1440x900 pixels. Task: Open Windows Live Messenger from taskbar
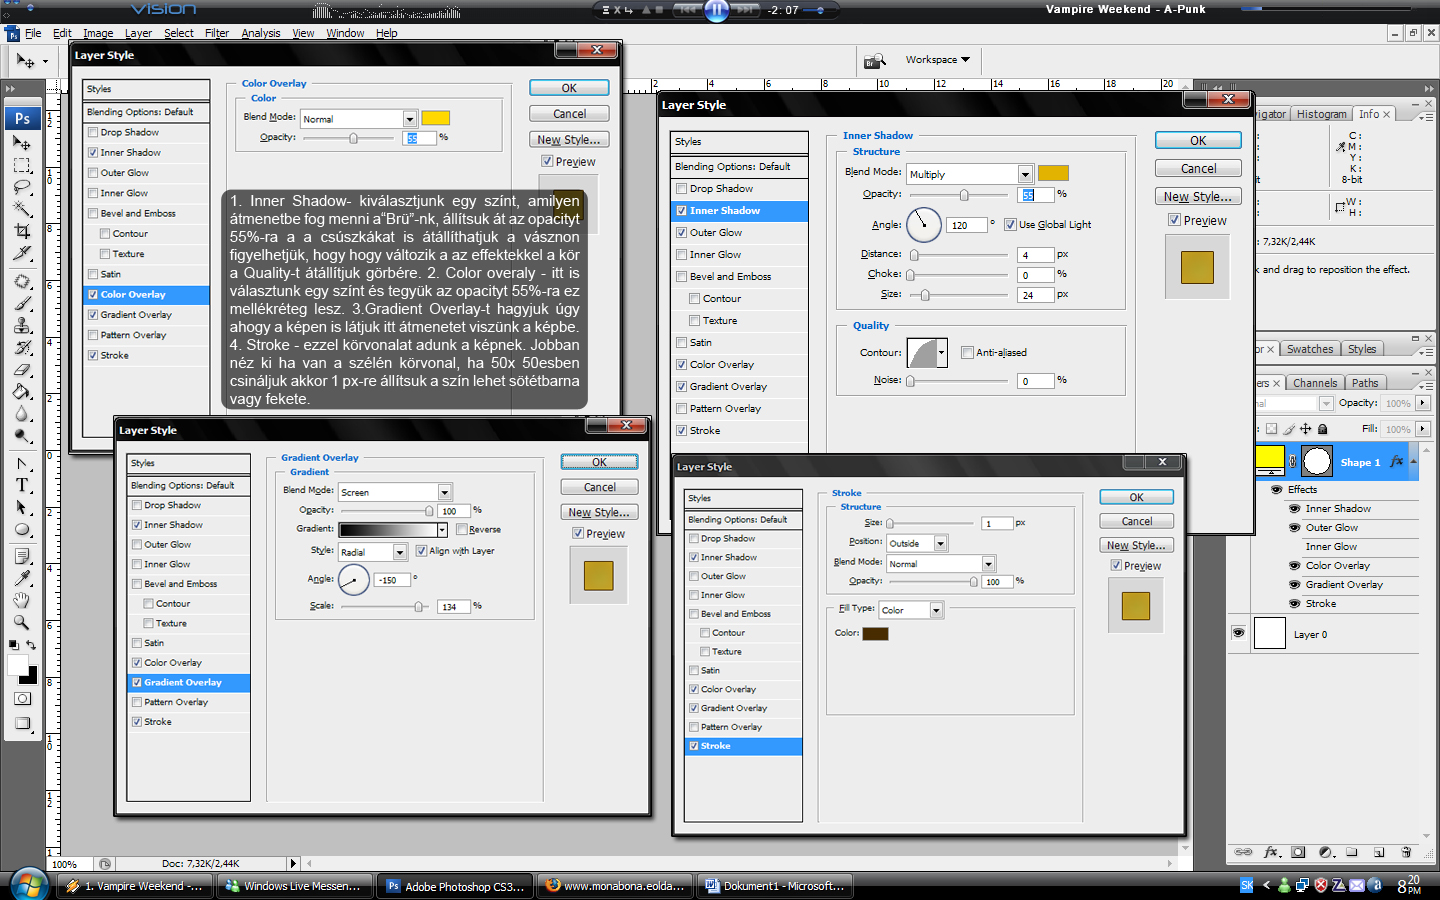tap(293, 886)
